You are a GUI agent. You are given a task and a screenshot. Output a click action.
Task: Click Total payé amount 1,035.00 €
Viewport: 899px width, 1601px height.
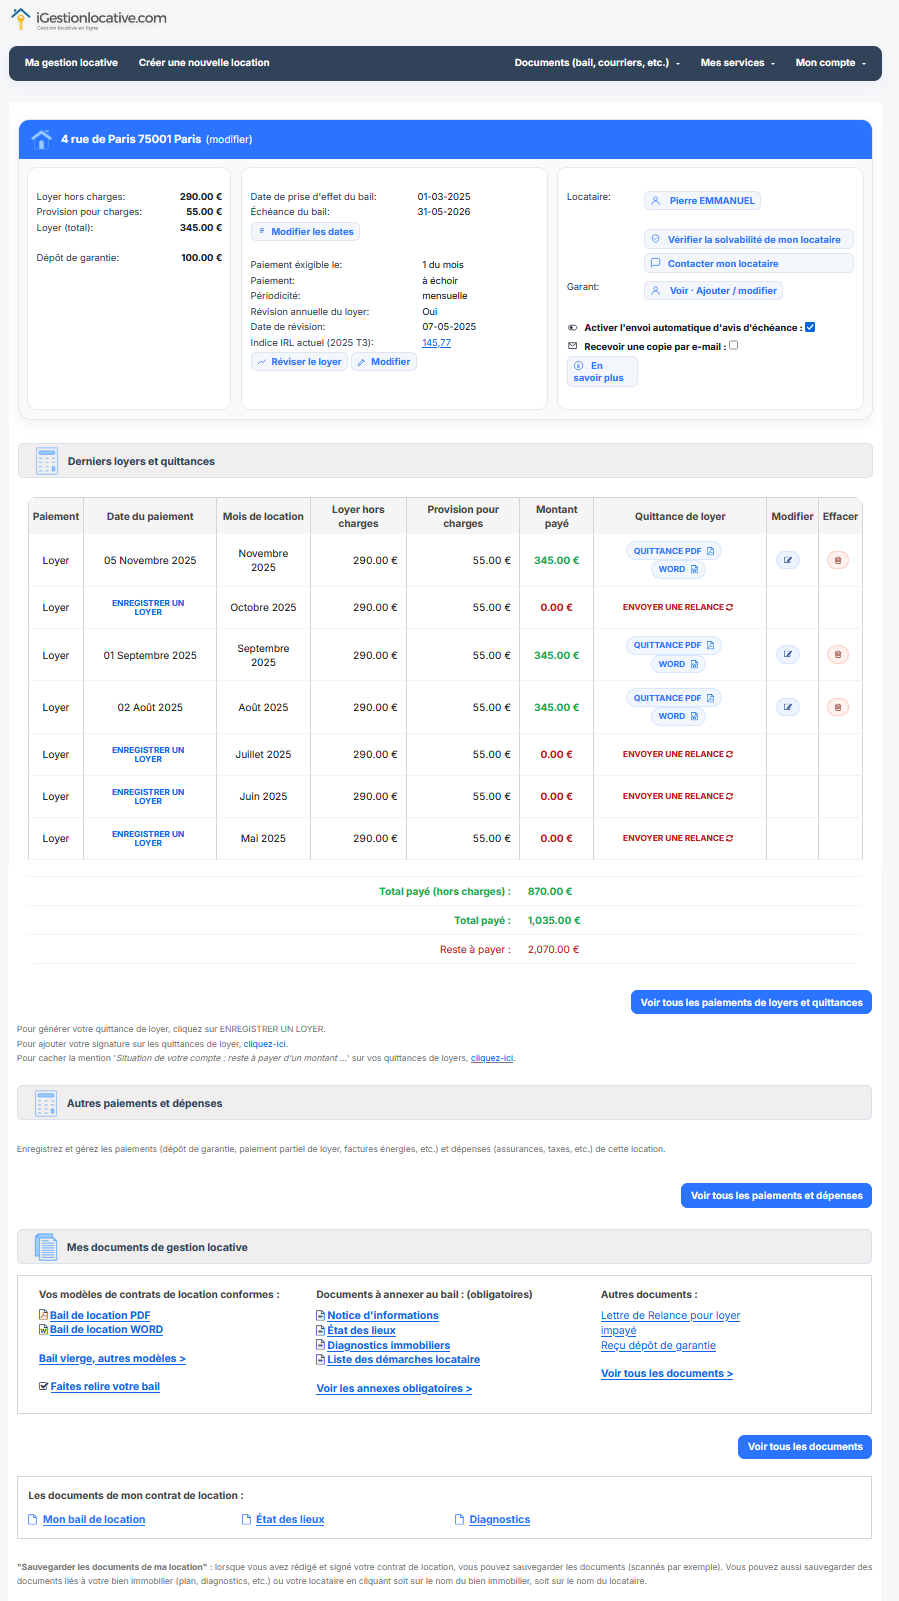tap(554, 921)
